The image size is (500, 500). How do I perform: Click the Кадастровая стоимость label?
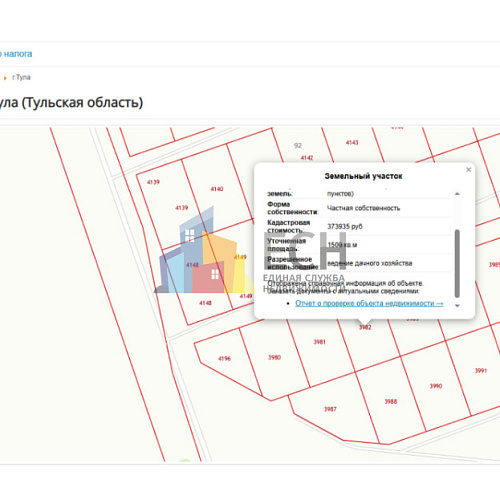click(x=289, y=227)
